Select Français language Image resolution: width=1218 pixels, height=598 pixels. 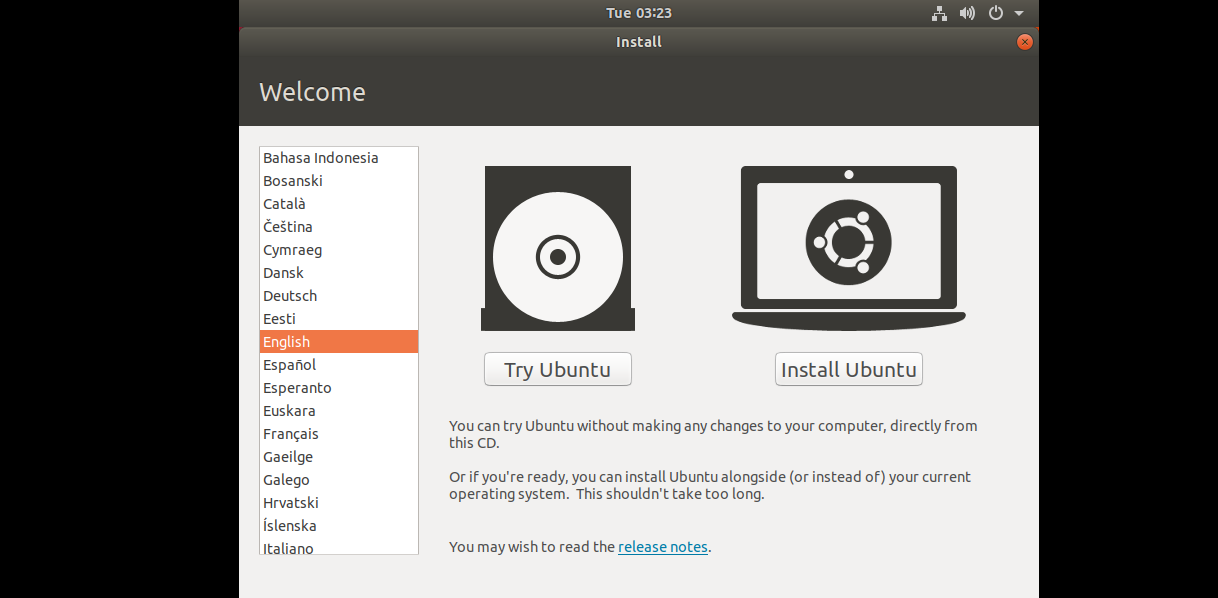click(x=339, y=434)
